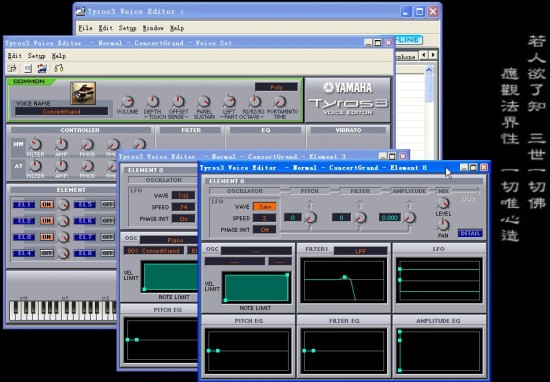Toggle the EL6 OFF switch
Viewport: 550px width, 382px height.
pyautogui.click(x=108, y=221)
